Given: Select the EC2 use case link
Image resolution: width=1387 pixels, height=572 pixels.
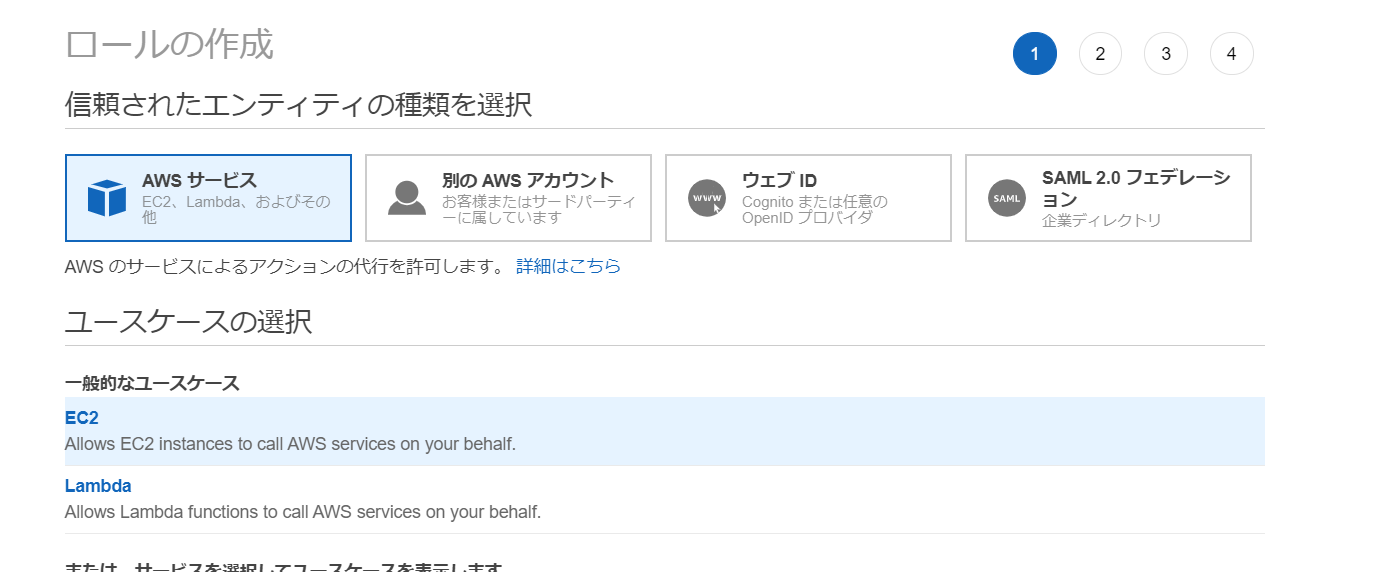Looking at the screenshot, I should (x=82, y=418).
